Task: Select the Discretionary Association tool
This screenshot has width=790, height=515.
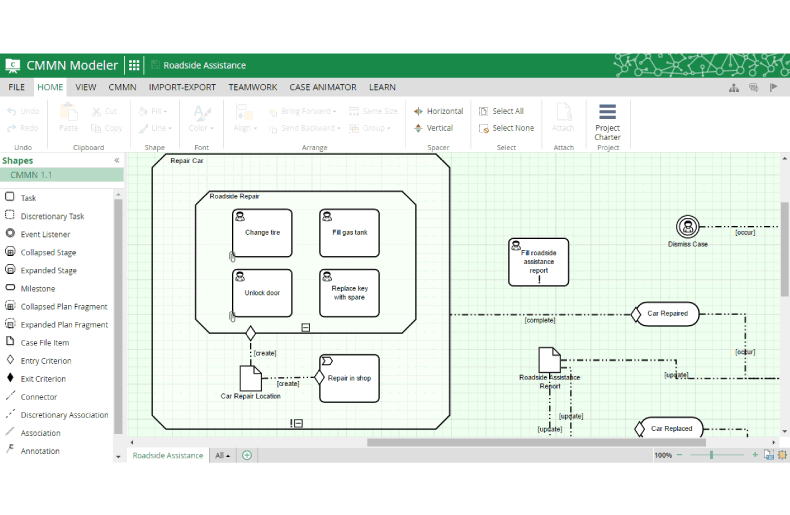Action: click(x=56, y=415)
